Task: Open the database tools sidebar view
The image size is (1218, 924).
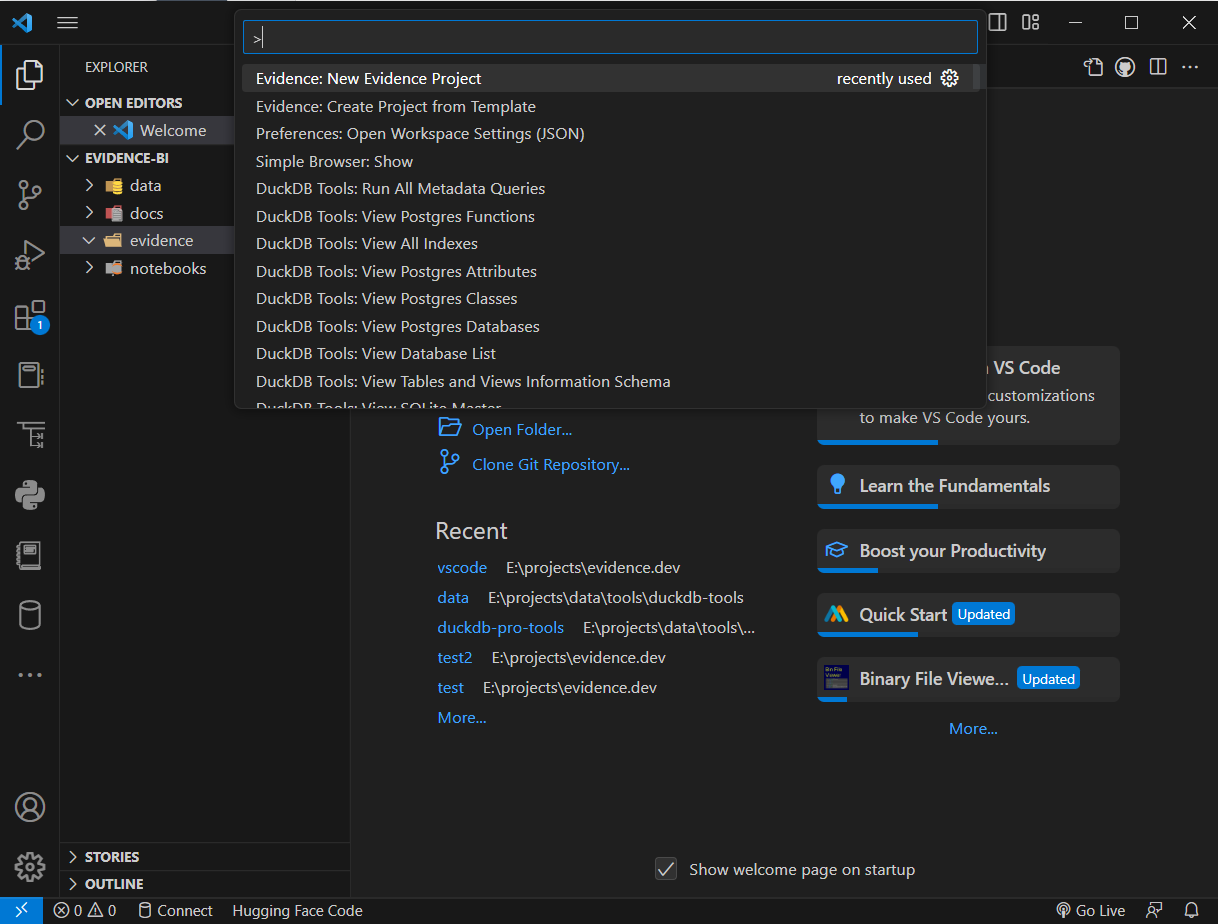Action: [x=30, y=615]
